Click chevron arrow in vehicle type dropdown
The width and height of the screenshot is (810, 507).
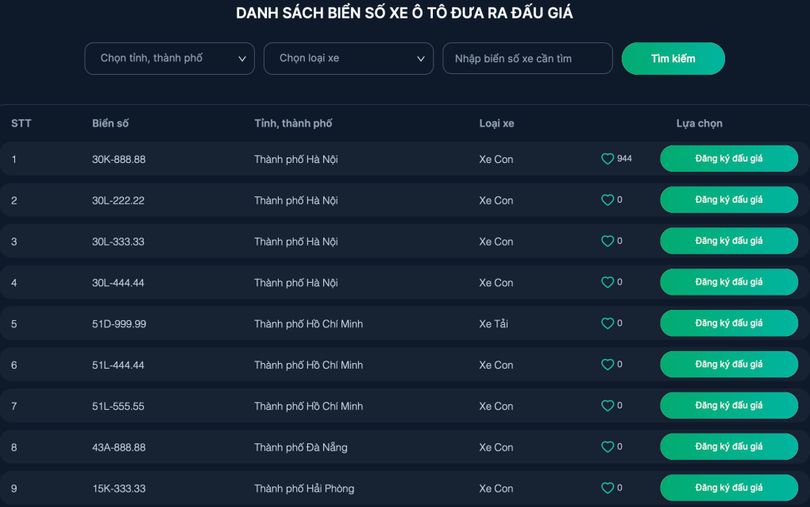tap(421, 59)
